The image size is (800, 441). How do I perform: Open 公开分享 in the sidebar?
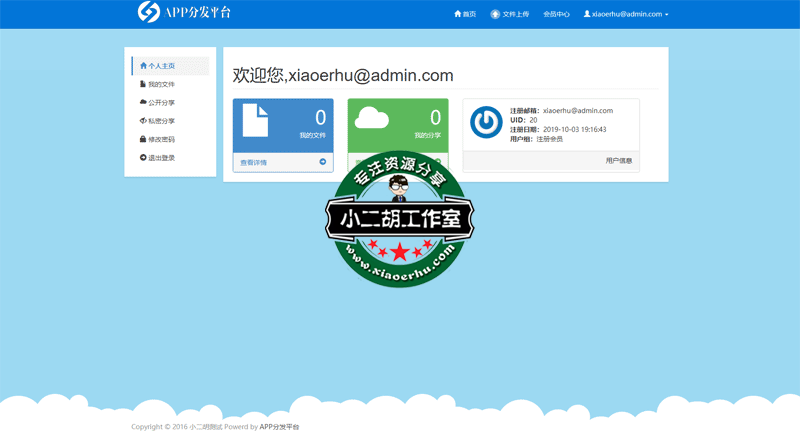pos(160,103)
